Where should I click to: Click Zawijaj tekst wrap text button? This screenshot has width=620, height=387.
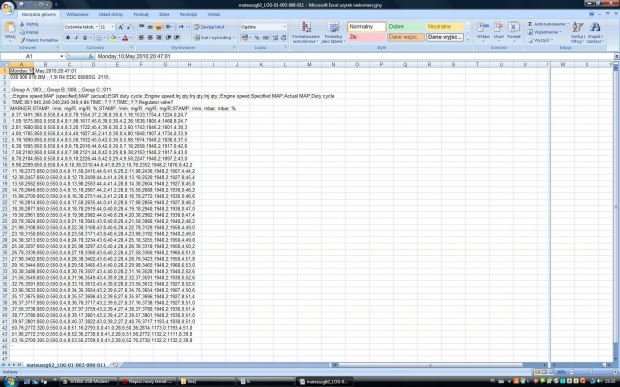[209, 27]
